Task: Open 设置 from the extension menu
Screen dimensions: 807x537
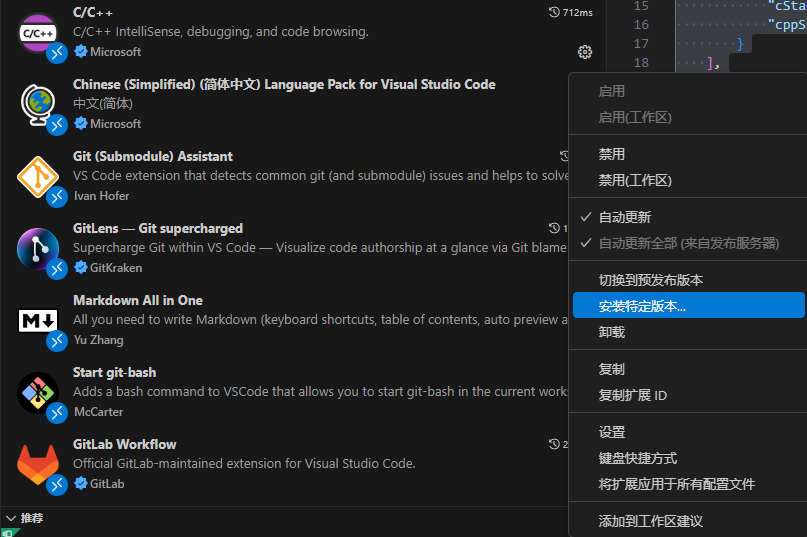Action: [688, 432]
